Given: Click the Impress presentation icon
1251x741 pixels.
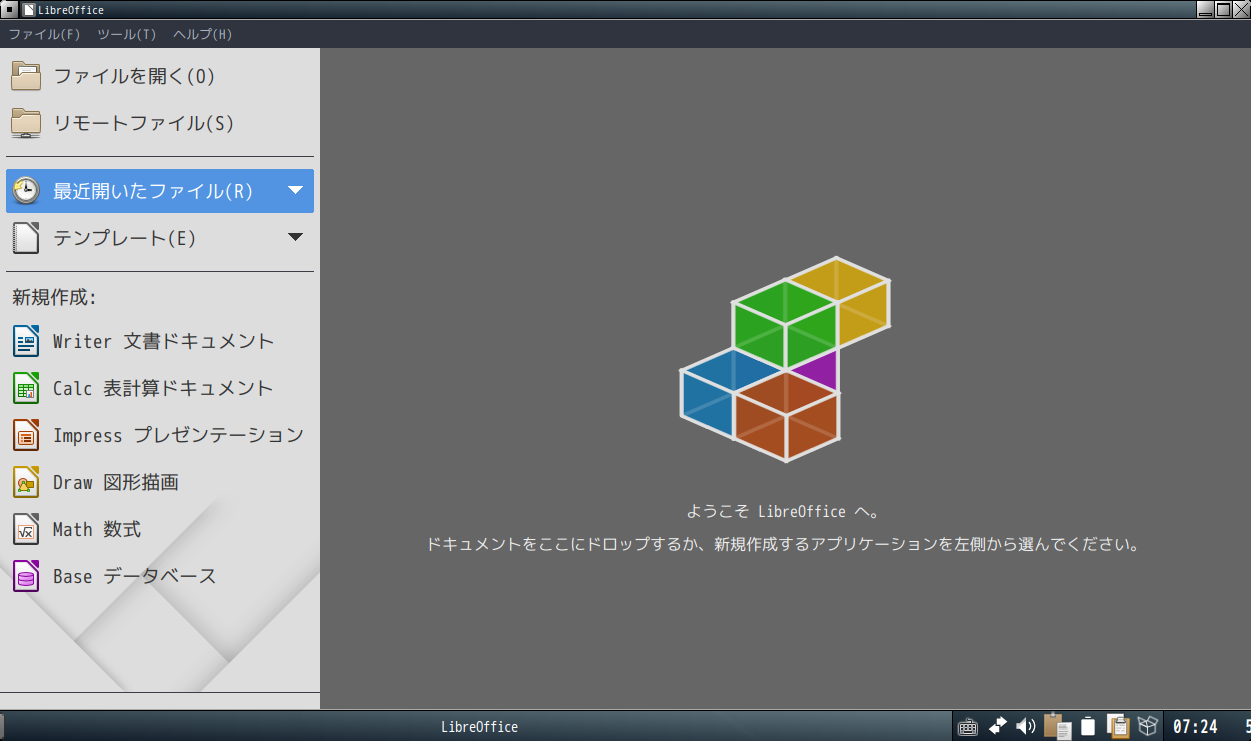Looking at the screenshot, I should coord(26,435).
